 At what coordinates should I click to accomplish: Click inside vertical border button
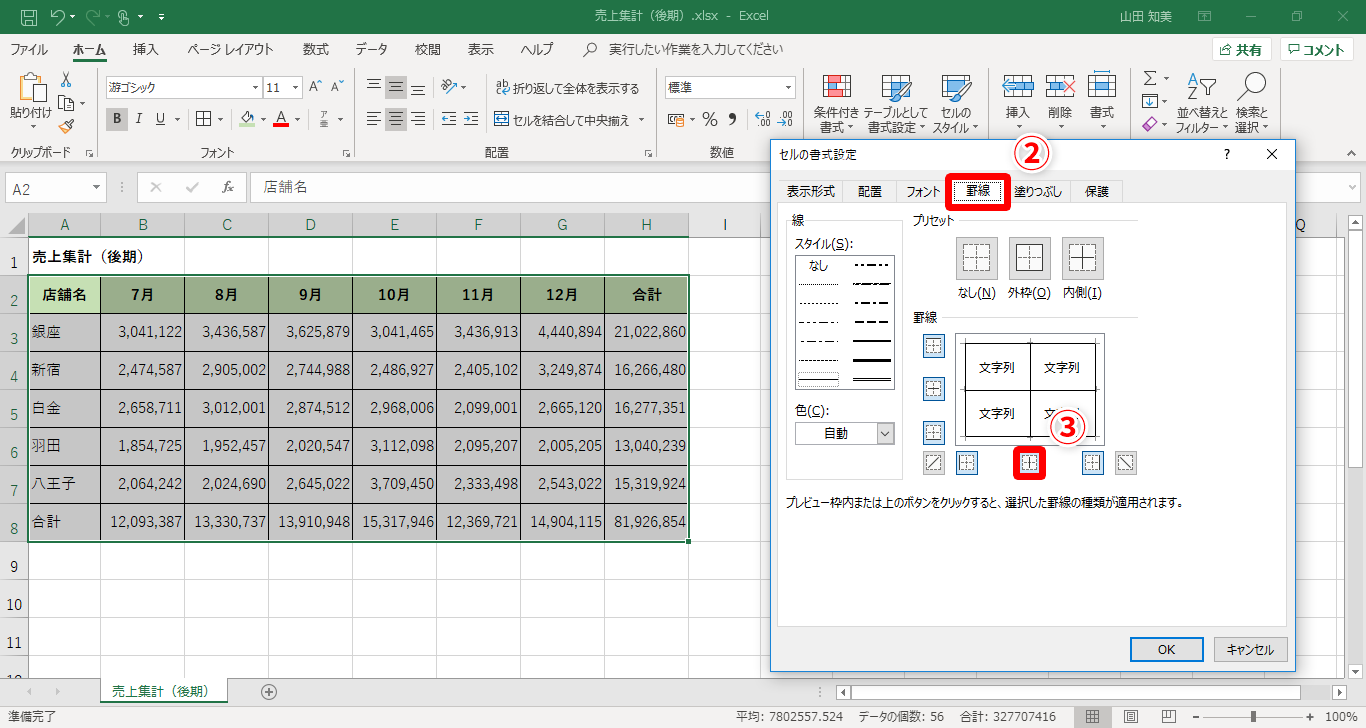1030,463
